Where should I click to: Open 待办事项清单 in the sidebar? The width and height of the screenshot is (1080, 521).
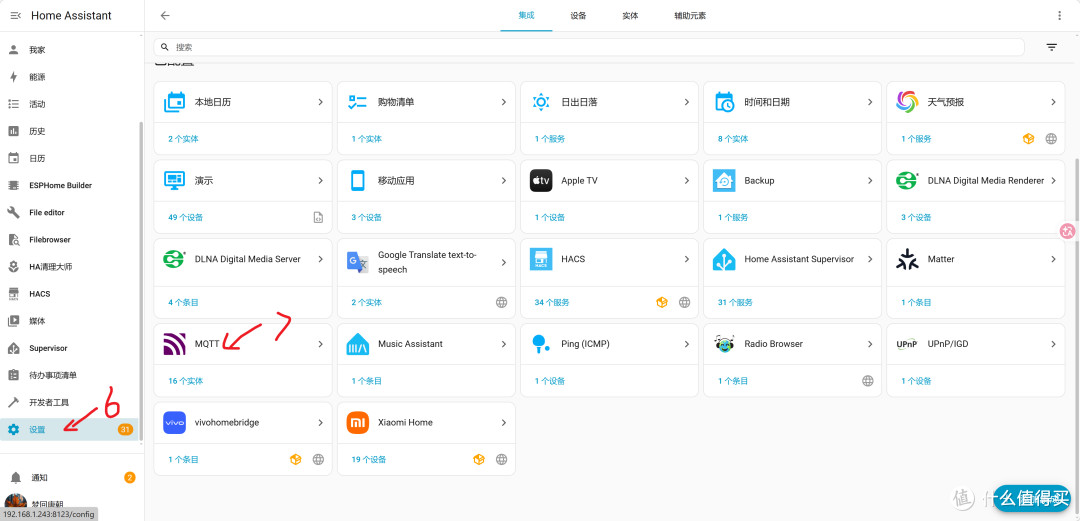(x=69, y=376)
